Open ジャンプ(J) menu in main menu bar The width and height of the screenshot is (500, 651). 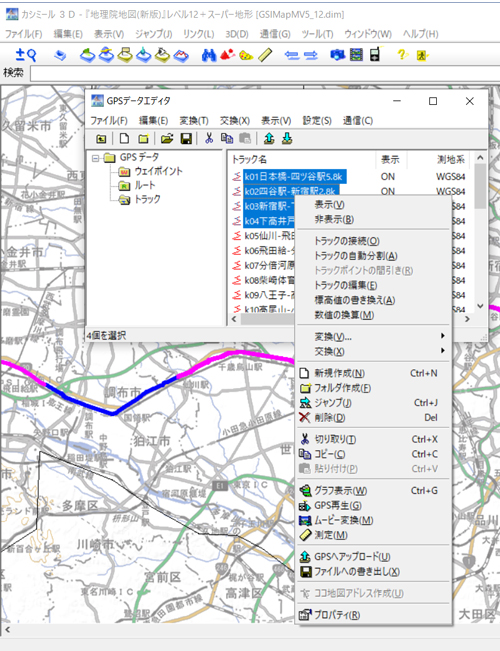click(154, 34)
